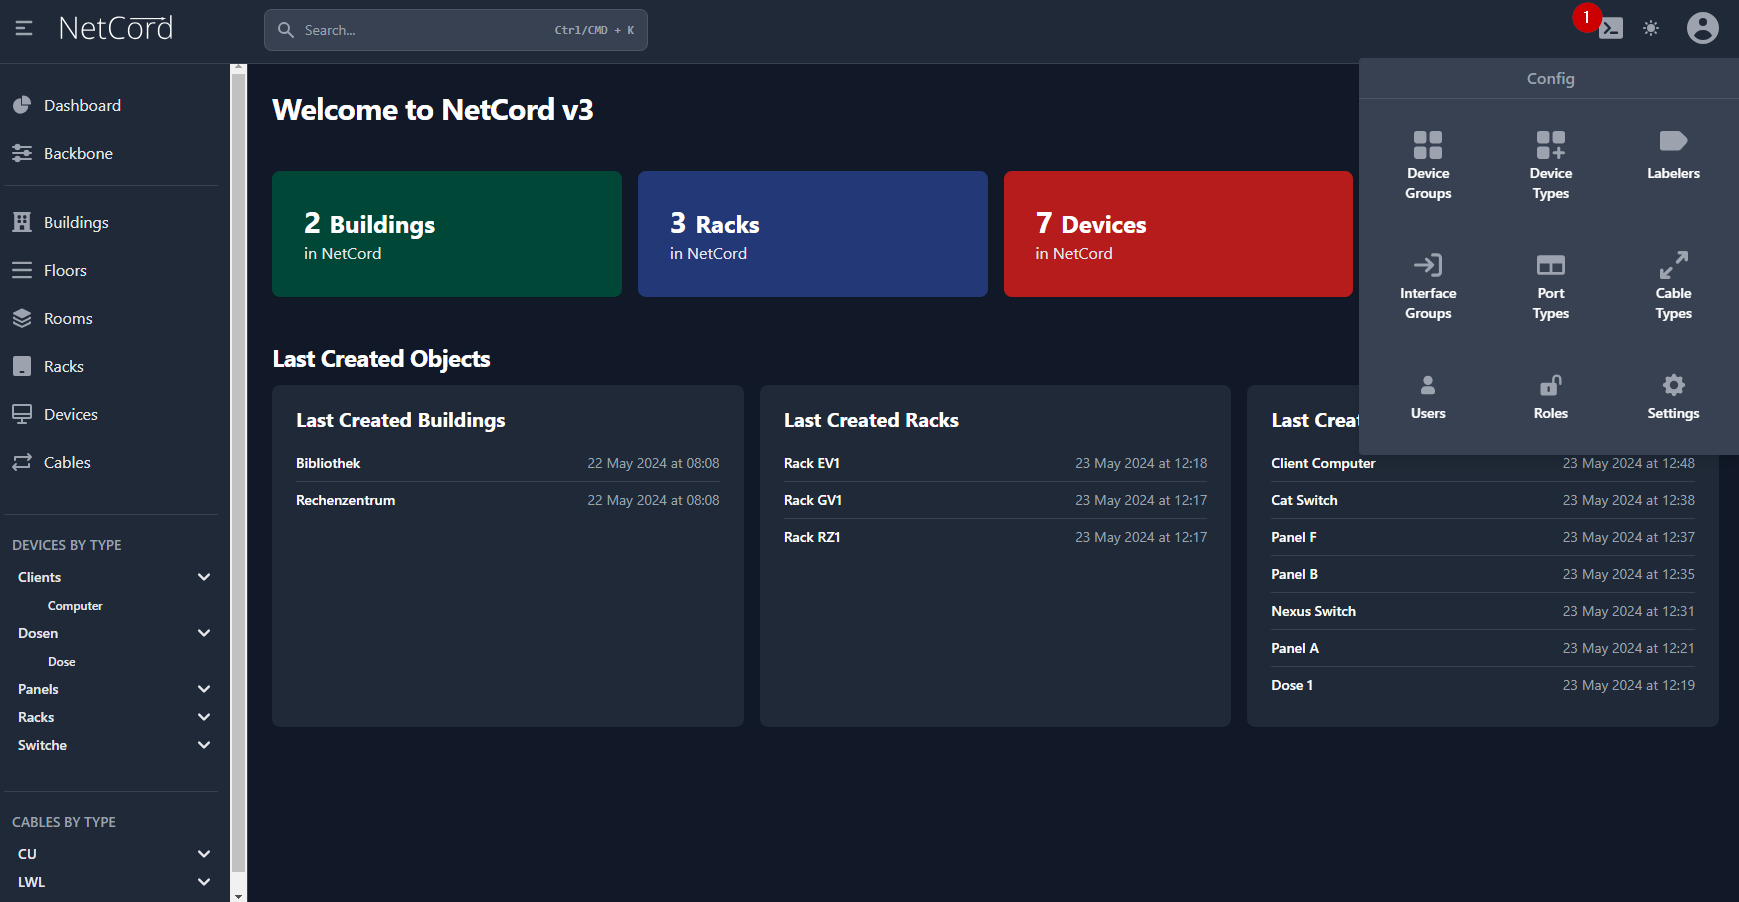Expand the Panels device type group
This screenshot has height=902, width=1739.
[204, 689]
